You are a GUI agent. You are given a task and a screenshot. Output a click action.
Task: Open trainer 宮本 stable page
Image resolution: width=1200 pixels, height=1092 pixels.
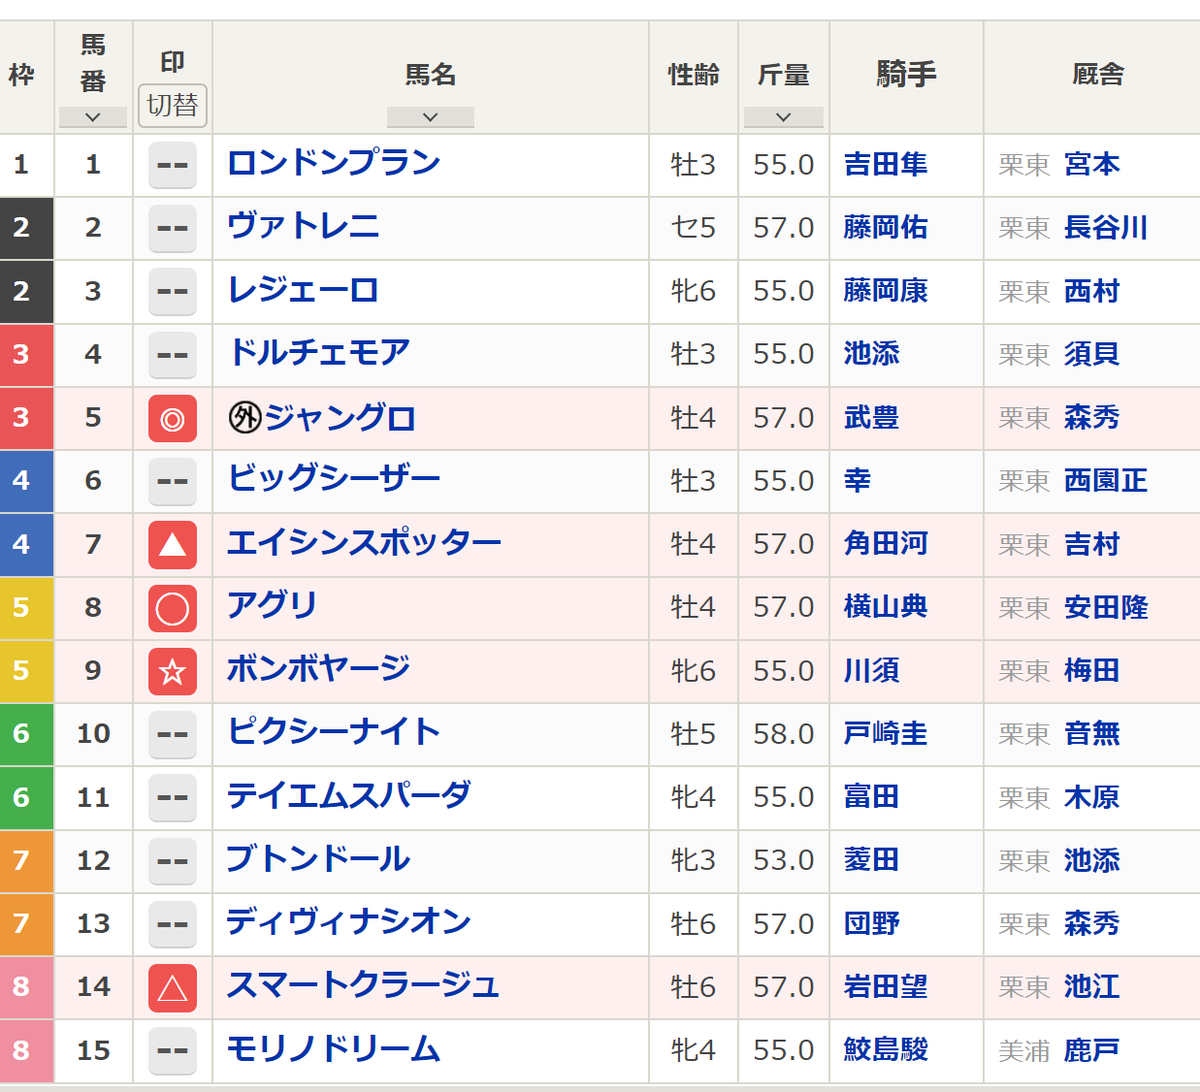click(1092, 164)
